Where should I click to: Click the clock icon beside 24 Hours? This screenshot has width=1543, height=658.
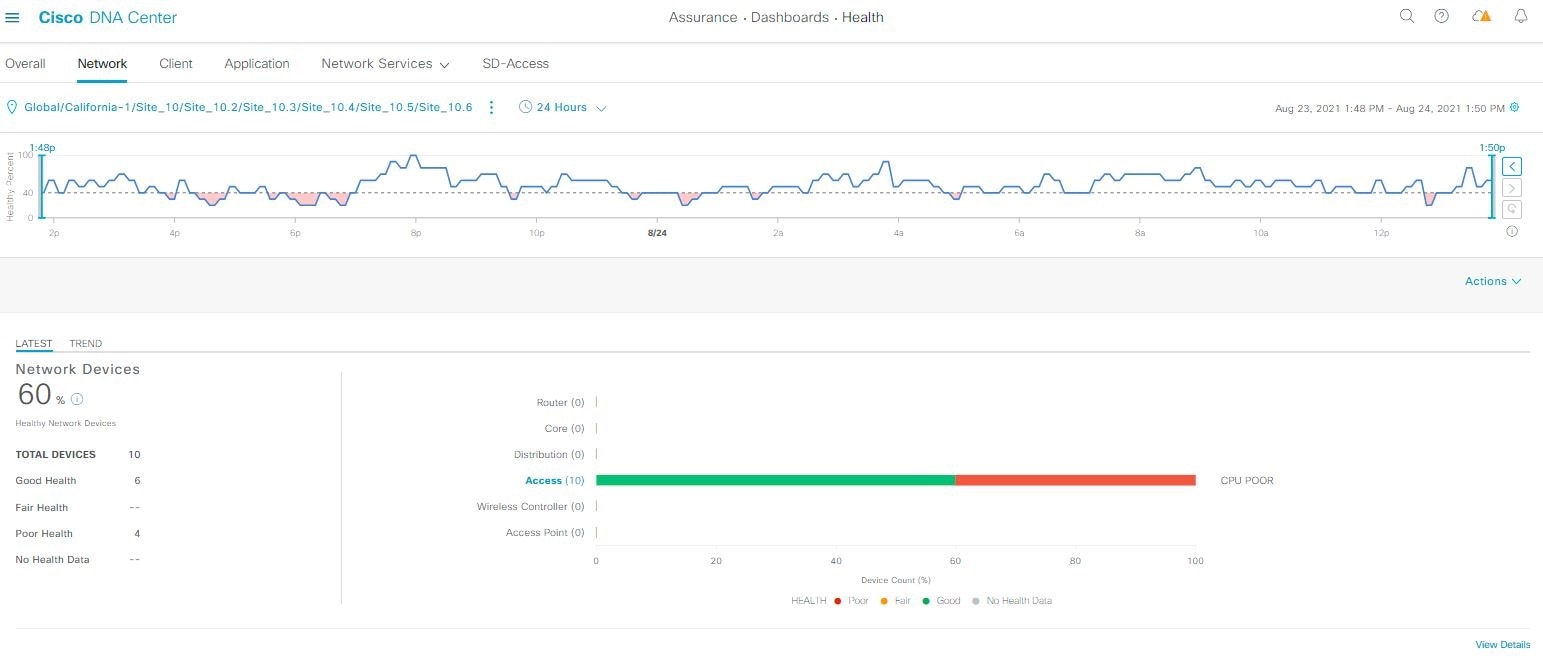click(x=525, y=107)
